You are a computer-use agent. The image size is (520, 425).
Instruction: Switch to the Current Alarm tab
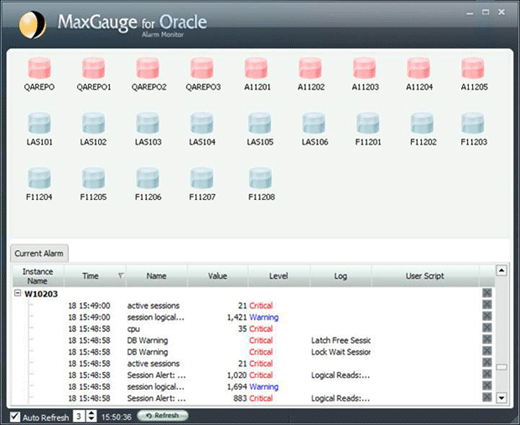pos(39,253)
